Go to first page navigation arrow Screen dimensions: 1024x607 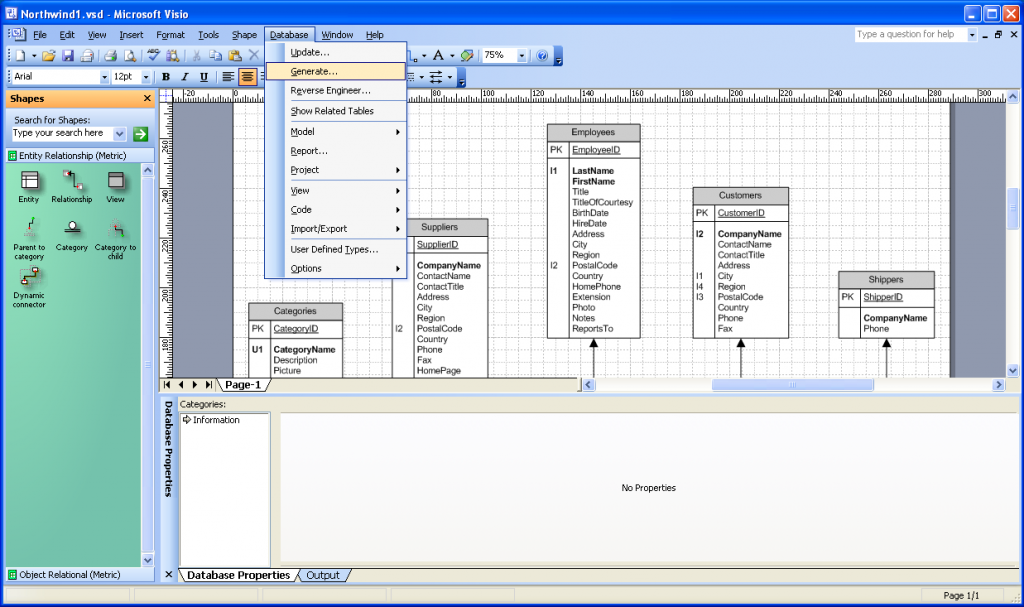coord(167,385)
